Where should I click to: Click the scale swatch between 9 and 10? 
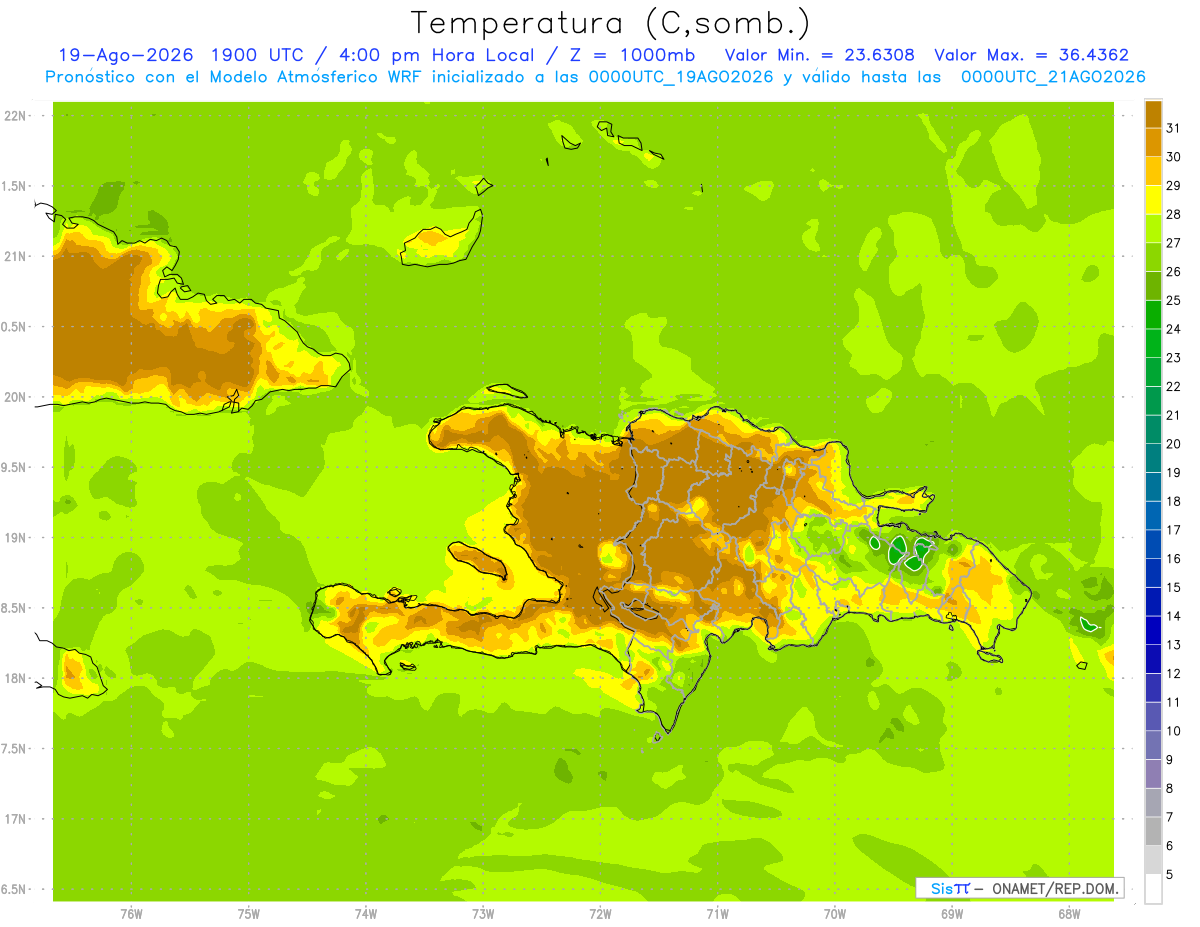click(1153, 745)
